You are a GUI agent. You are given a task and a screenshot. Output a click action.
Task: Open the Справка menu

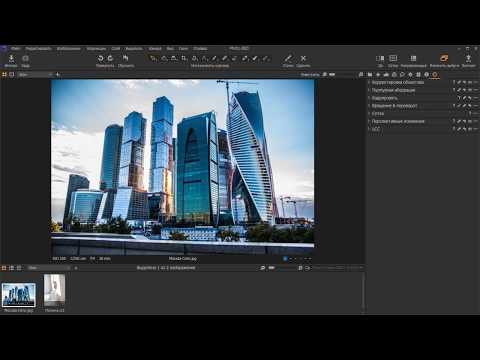pos(200,49)
